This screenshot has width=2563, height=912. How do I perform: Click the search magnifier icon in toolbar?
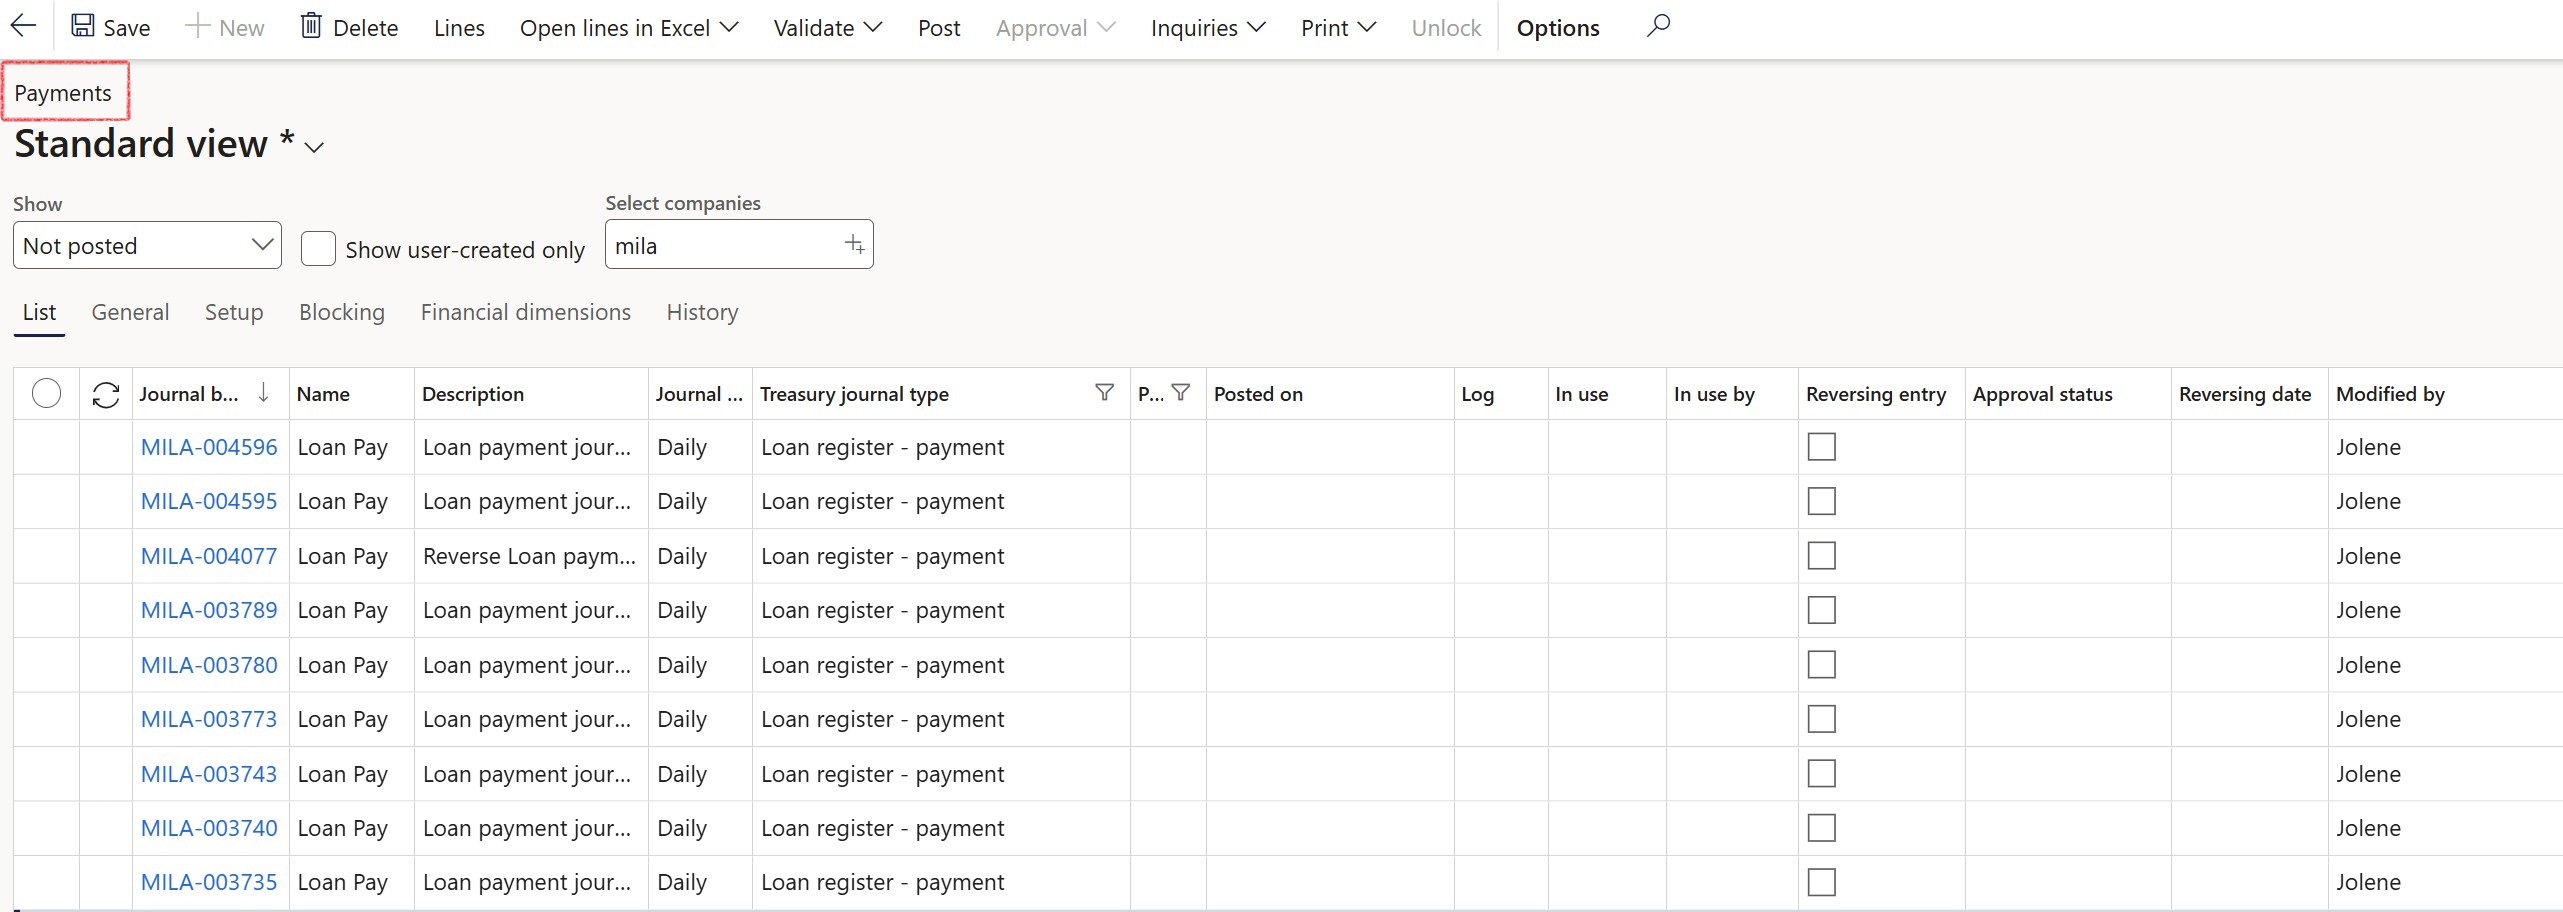click(x=1658, y=26)
